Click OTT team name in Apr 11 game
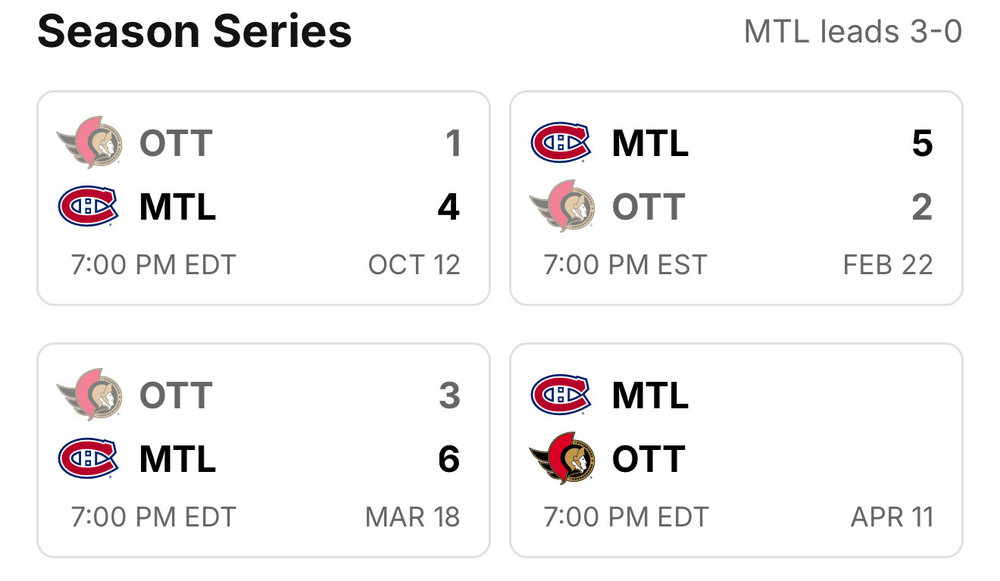The width and height of the screenshot is (1000, 581). (649, 459)
